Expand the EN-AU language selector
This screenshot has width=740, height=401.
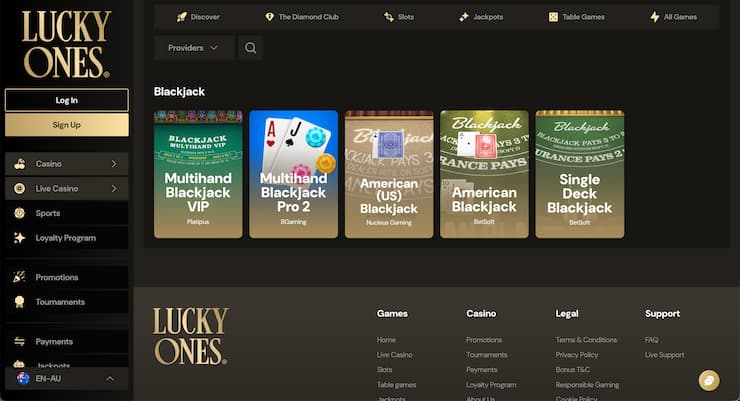(67, 378)
